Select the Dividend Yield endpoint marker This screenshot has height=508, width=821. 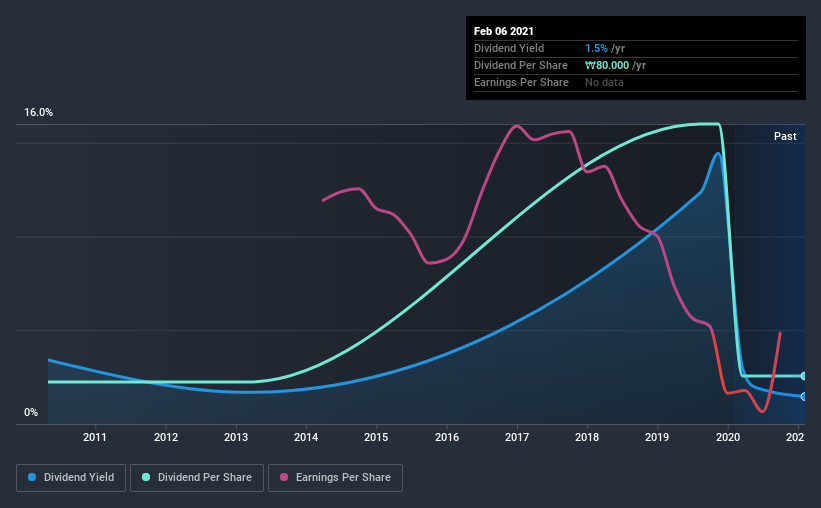click(x=803, y=396)
